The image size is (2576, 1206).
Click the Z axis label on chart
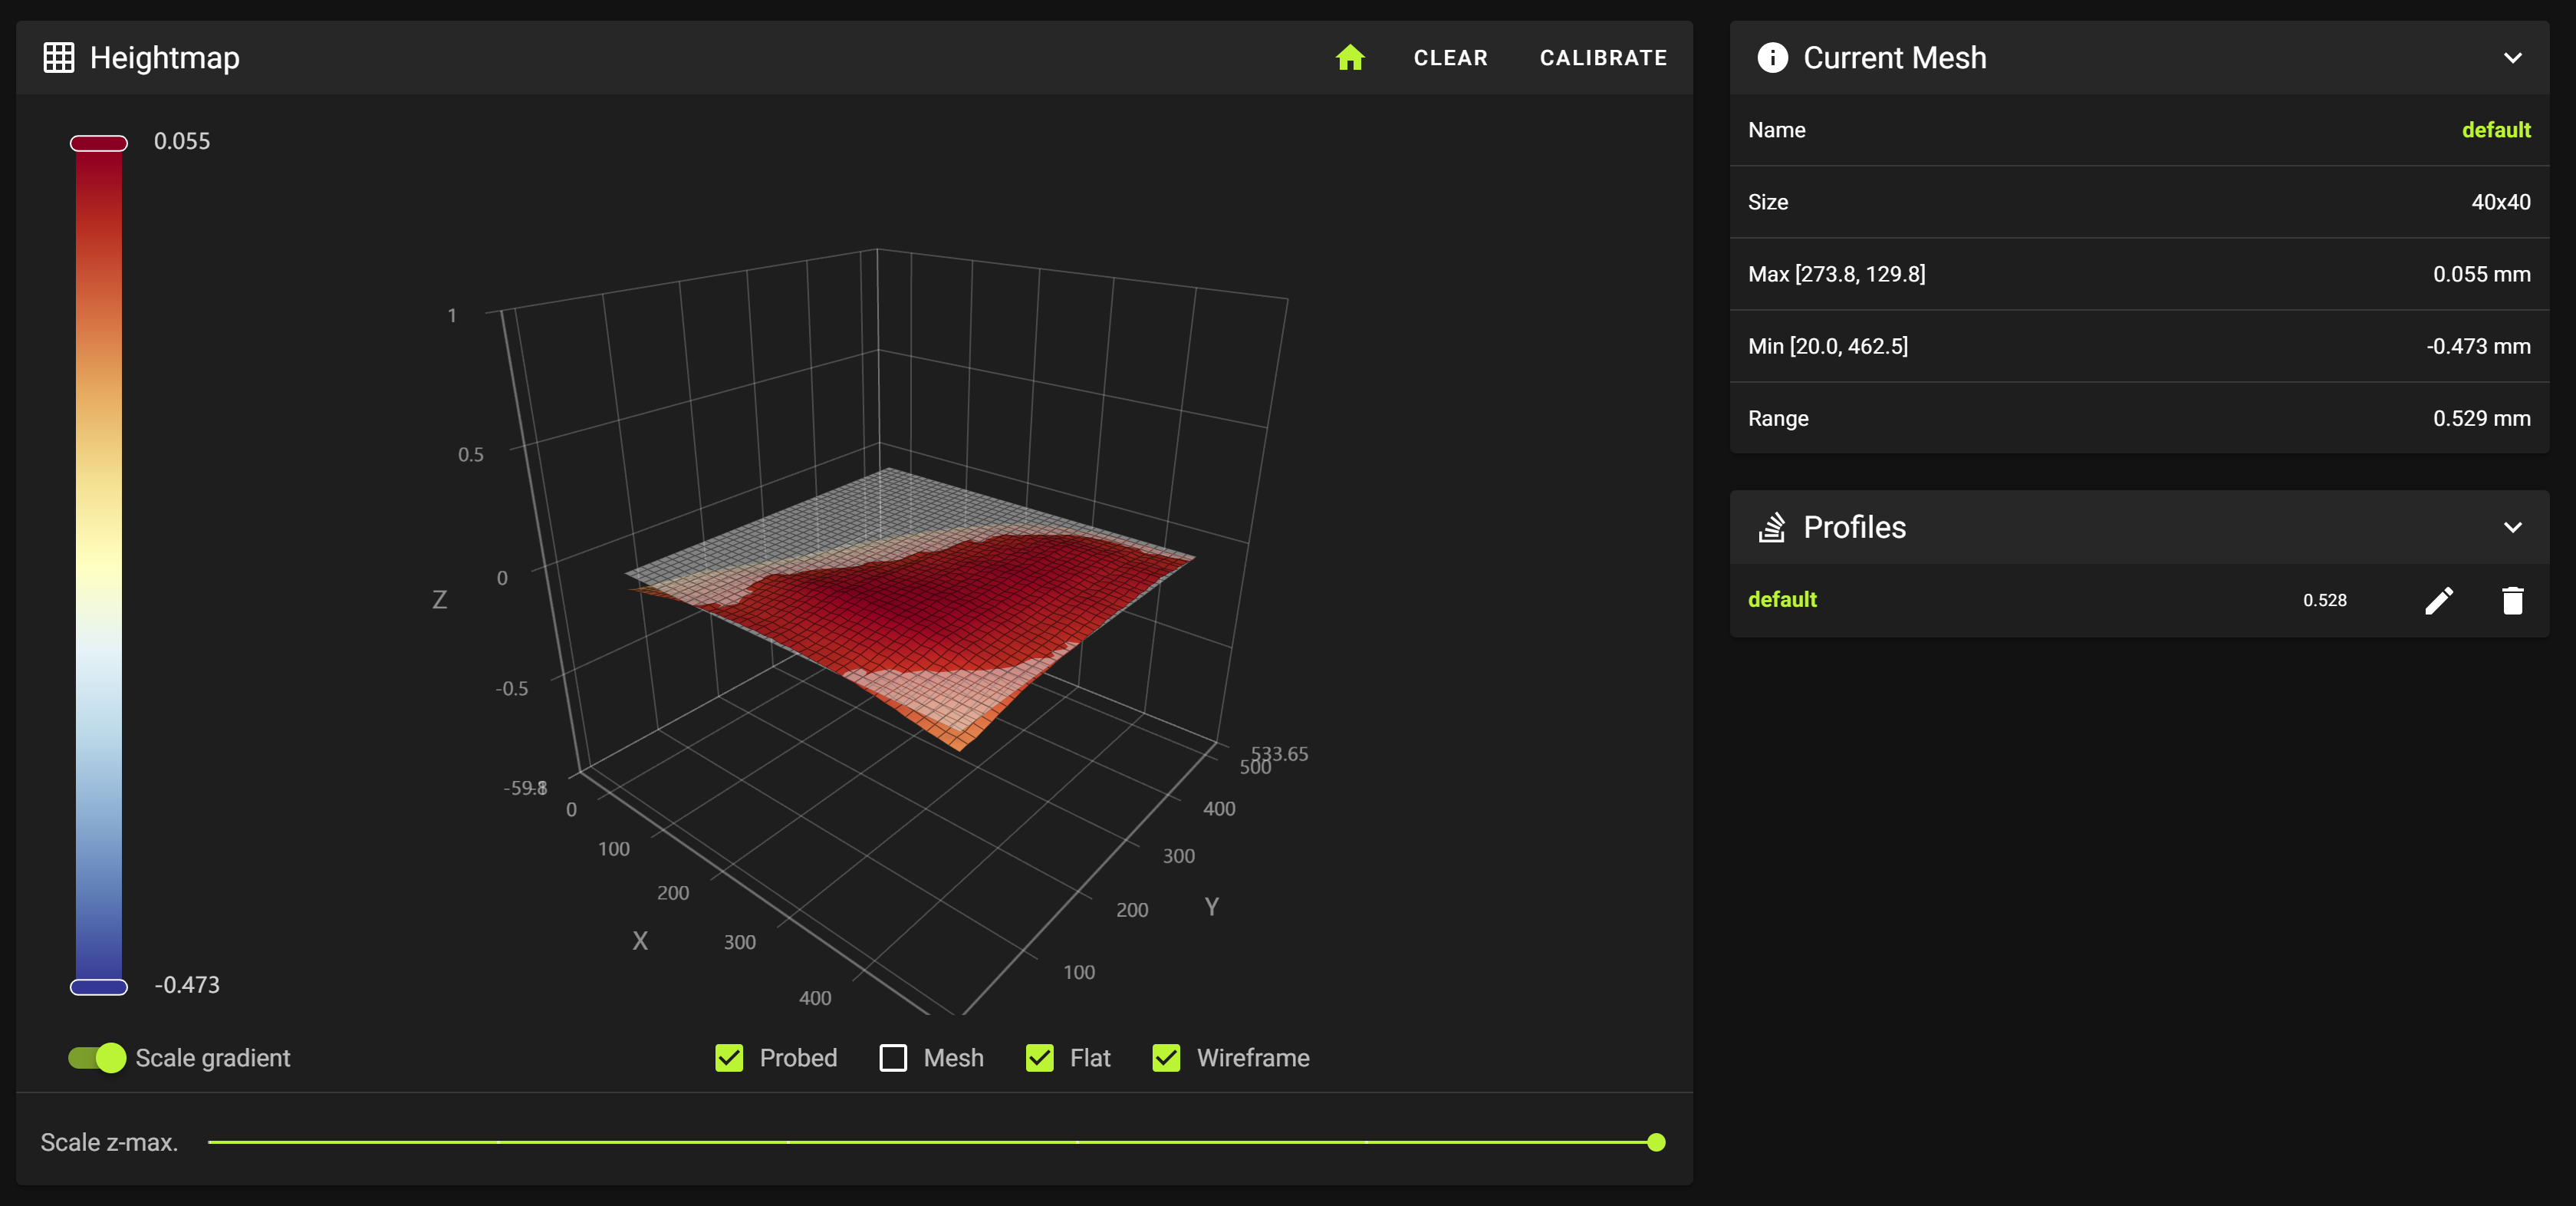[x=439, y=600]
